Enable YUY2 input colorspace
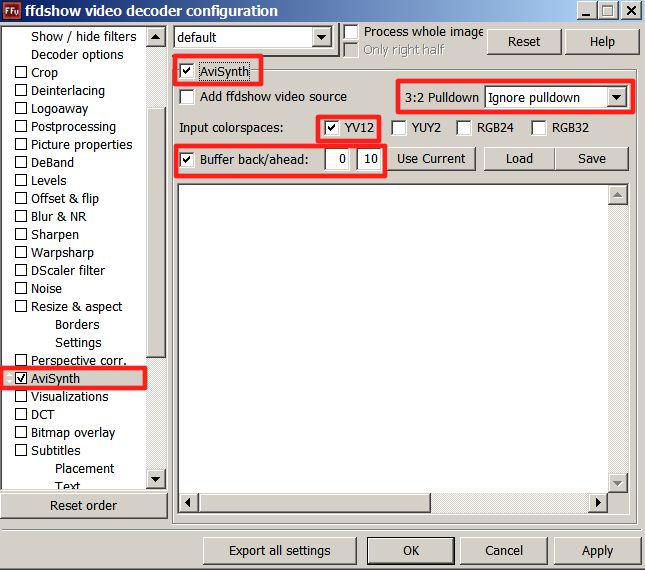The width and height of the screenshot is (645, 570). coord(399,128)
